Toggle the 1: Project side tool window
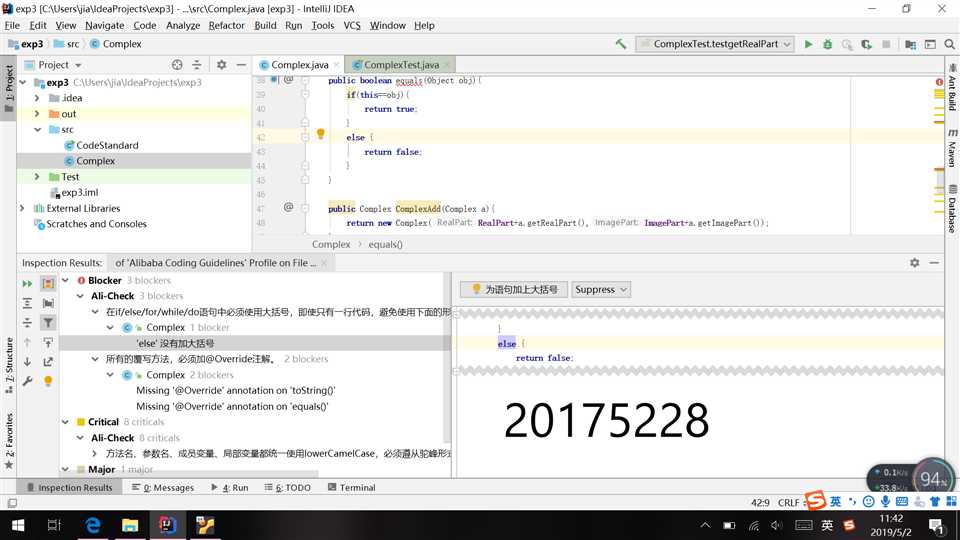960x540 pixels. tap(9, 88)
